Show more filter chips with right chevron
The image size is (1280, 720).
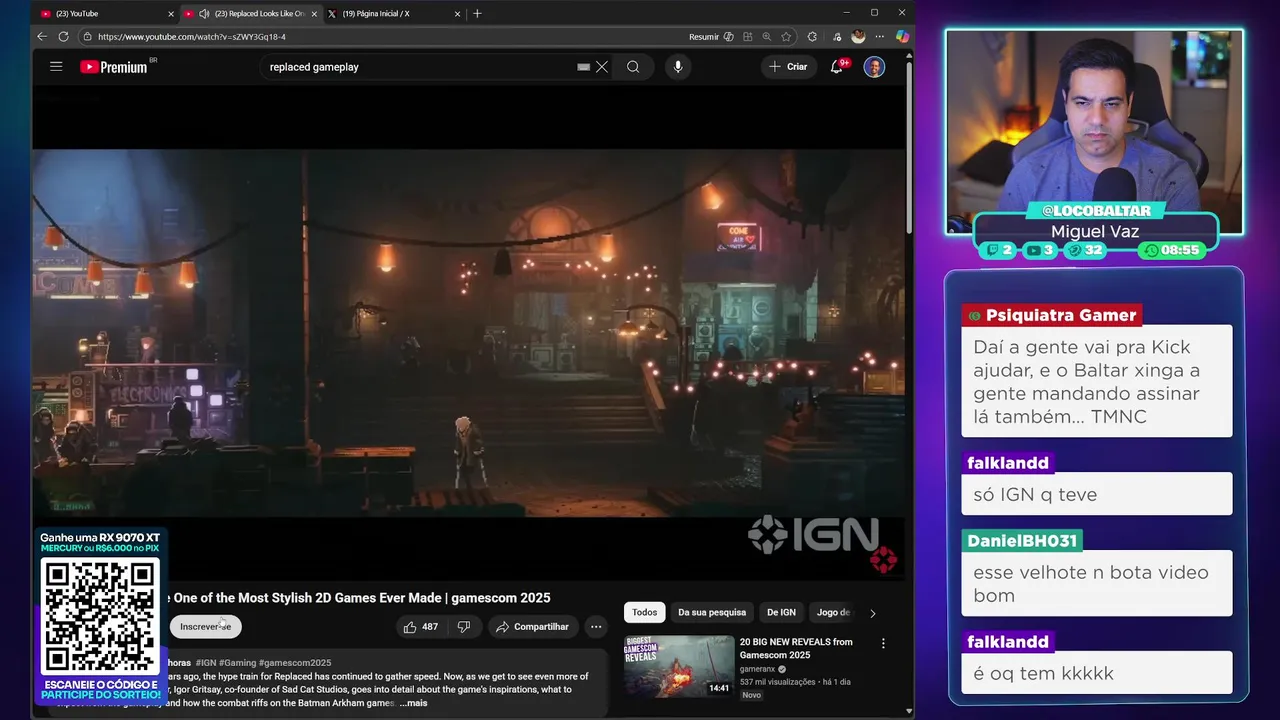pyautogui.click(x=872, y=613)
